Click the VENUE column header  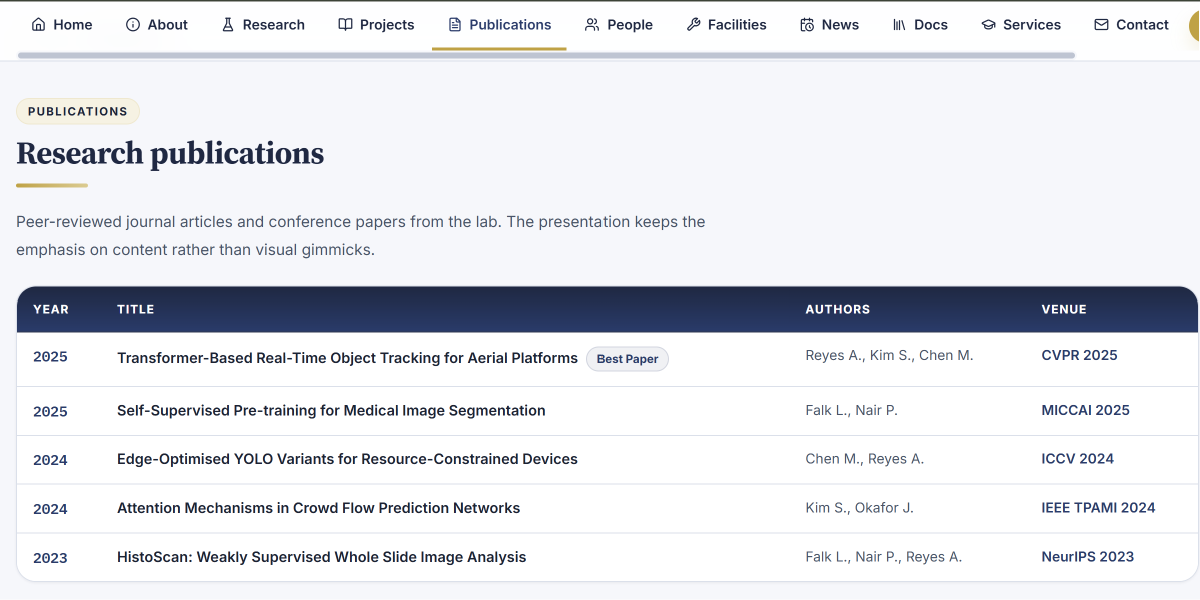(1064, 309)
